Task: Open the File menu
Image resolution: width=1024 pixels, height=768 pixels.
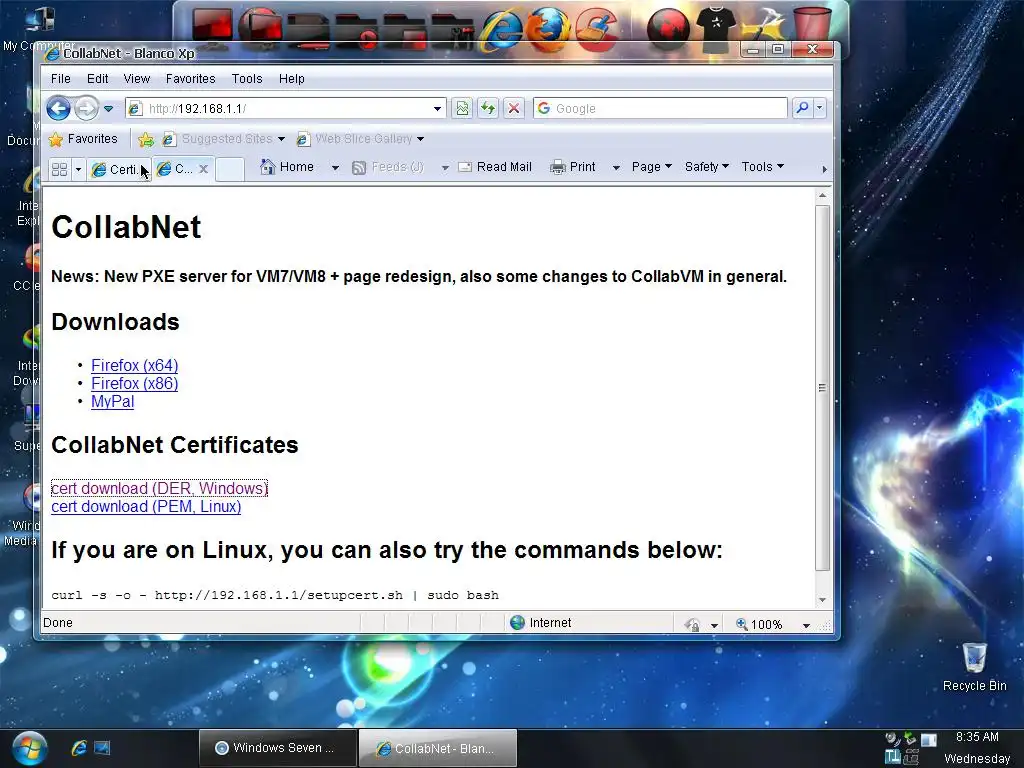Action: (x=61, y=79)
